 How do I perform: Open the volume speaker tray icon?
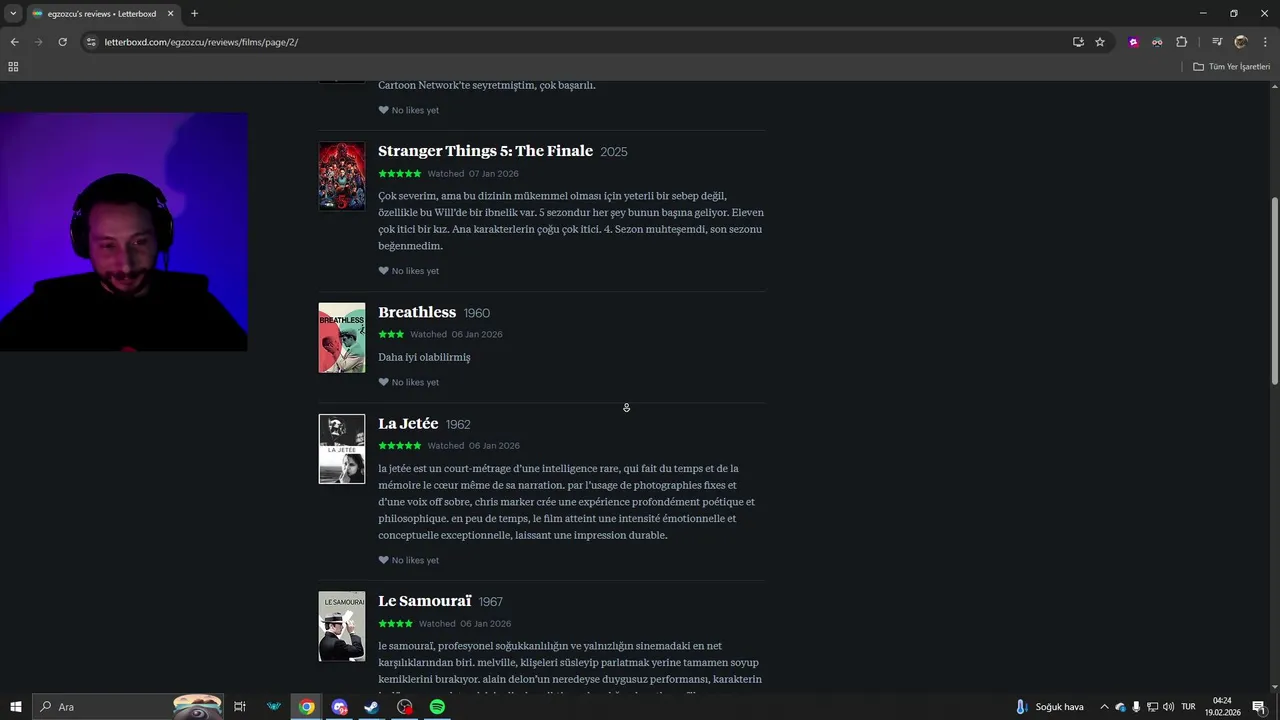(x=1168, y=707)
